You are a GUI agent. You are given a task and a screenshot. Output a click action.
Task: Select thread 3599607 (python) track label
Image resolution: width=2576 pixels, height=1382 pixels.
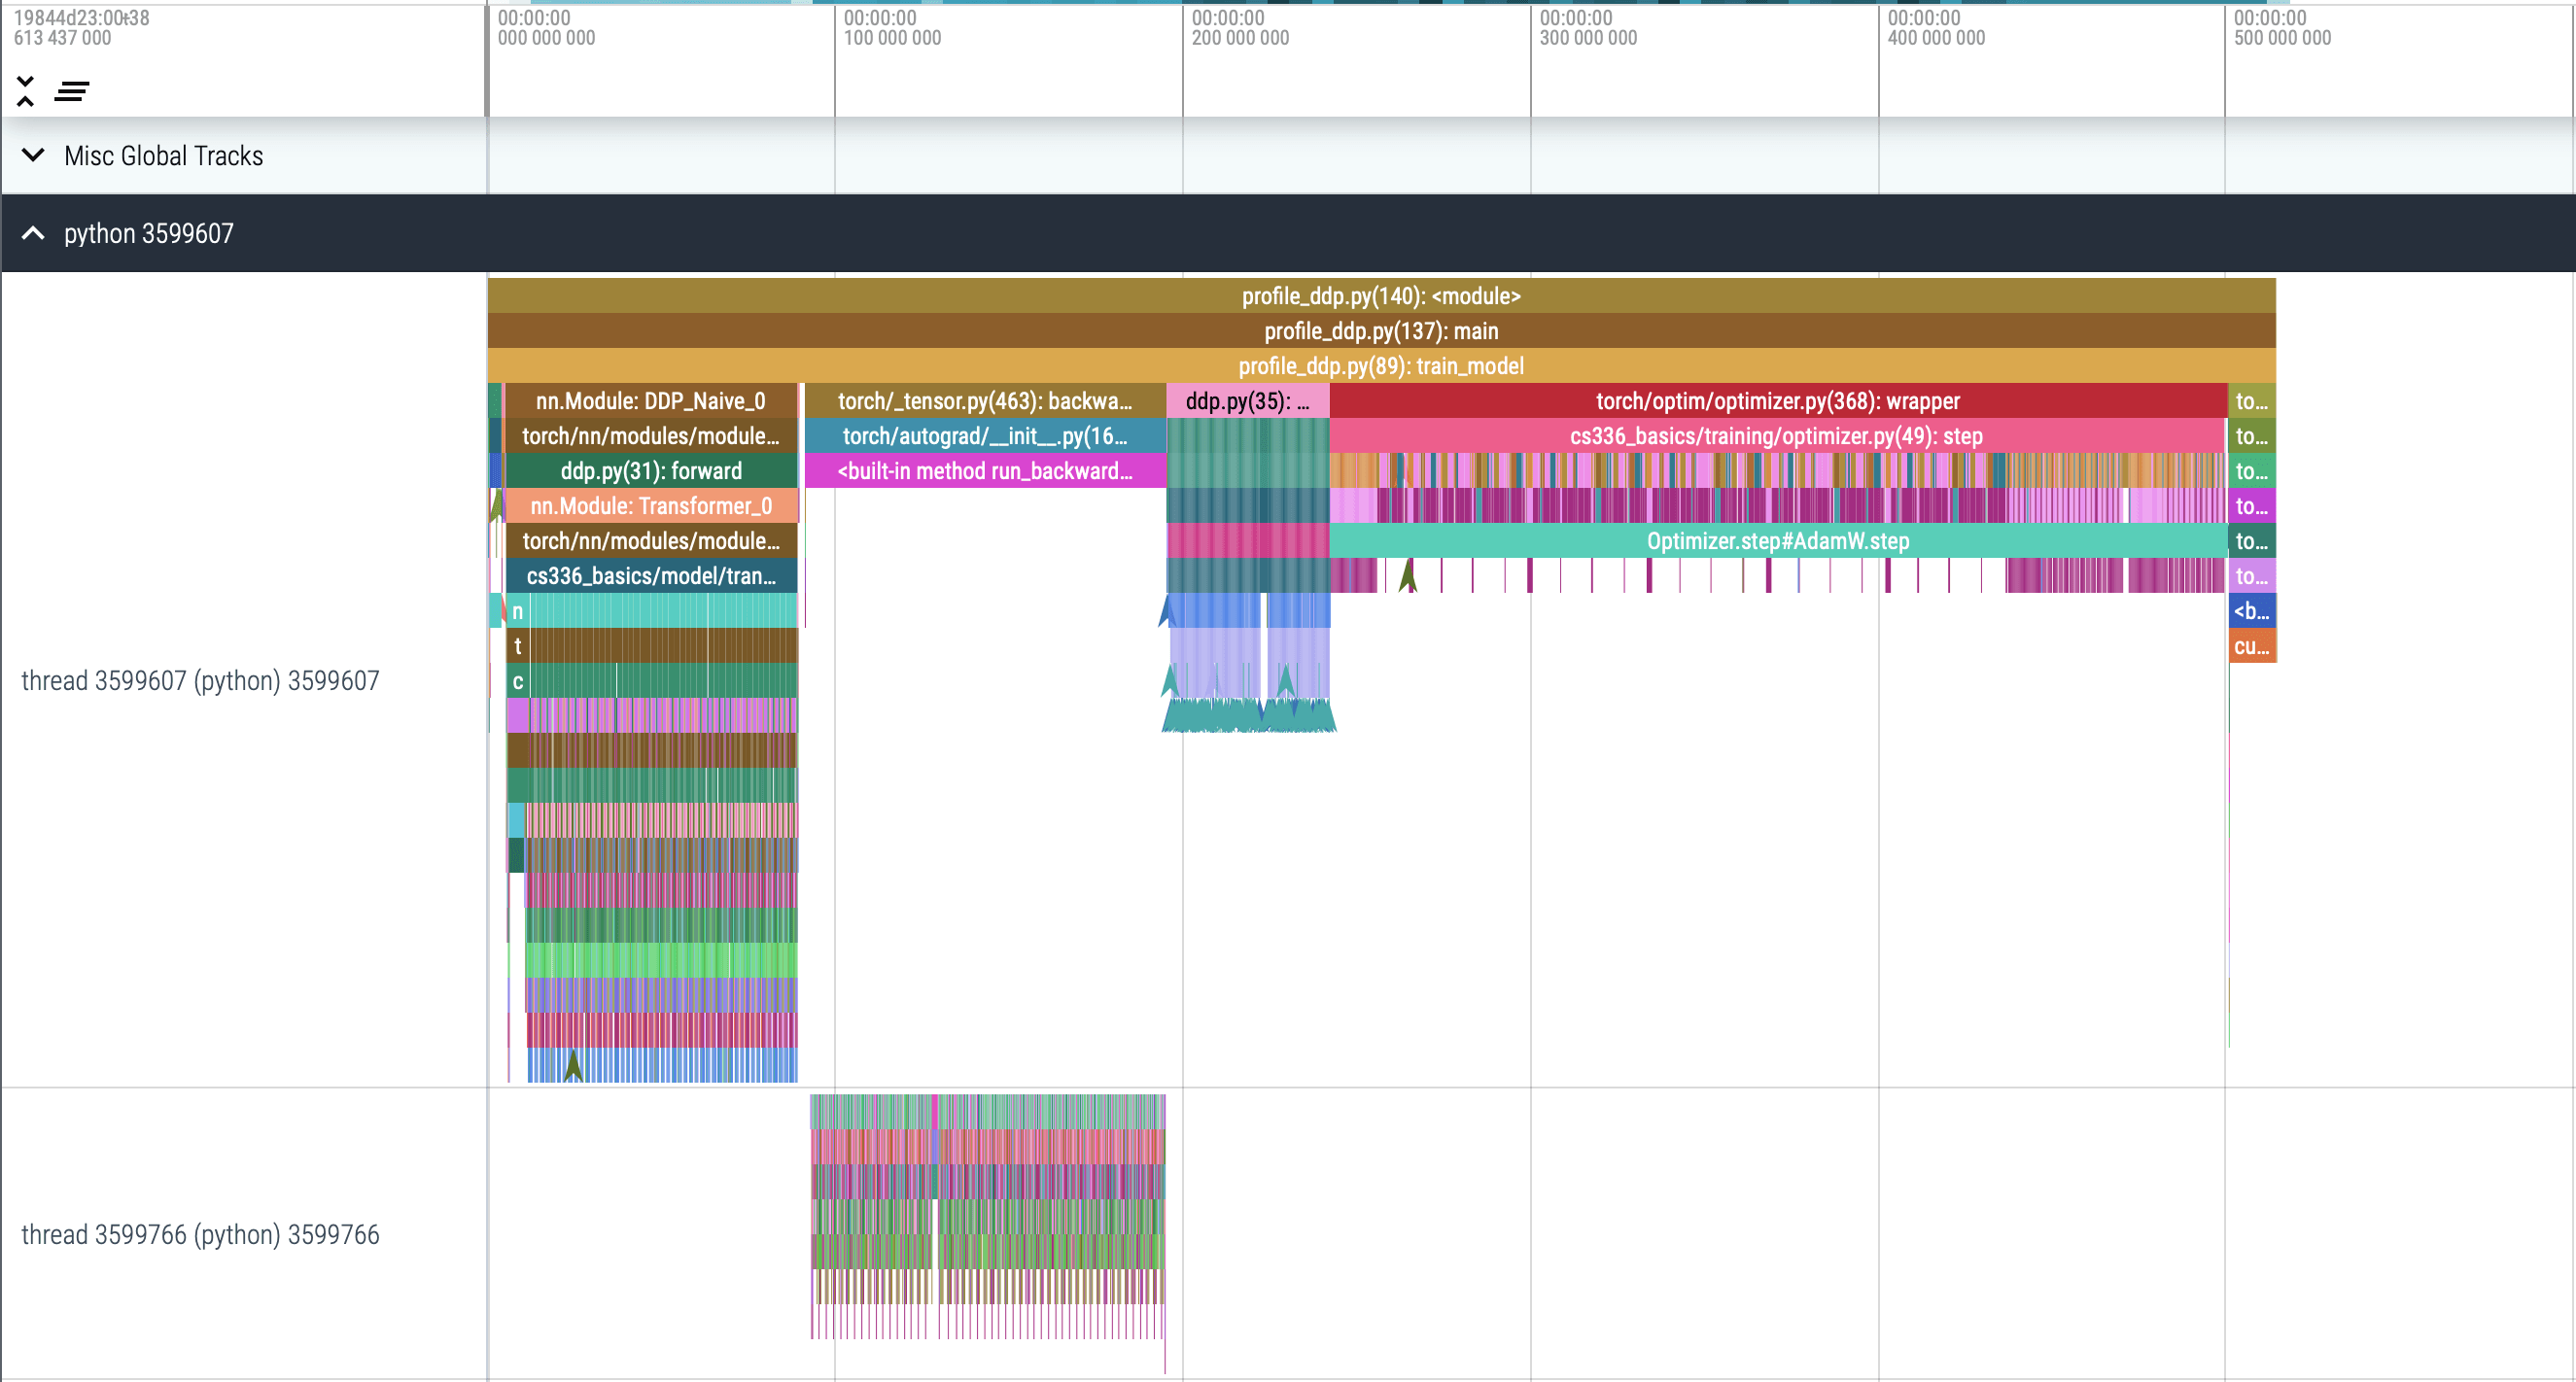(x=200, y=680)
